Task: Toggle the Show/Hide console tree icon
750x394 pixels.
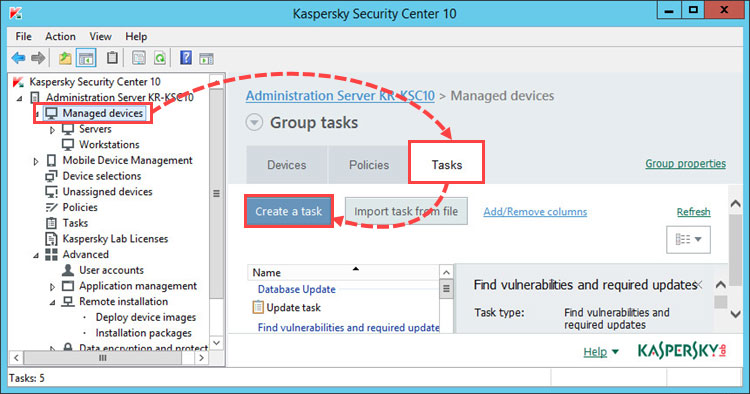Action: click(86, 58)
